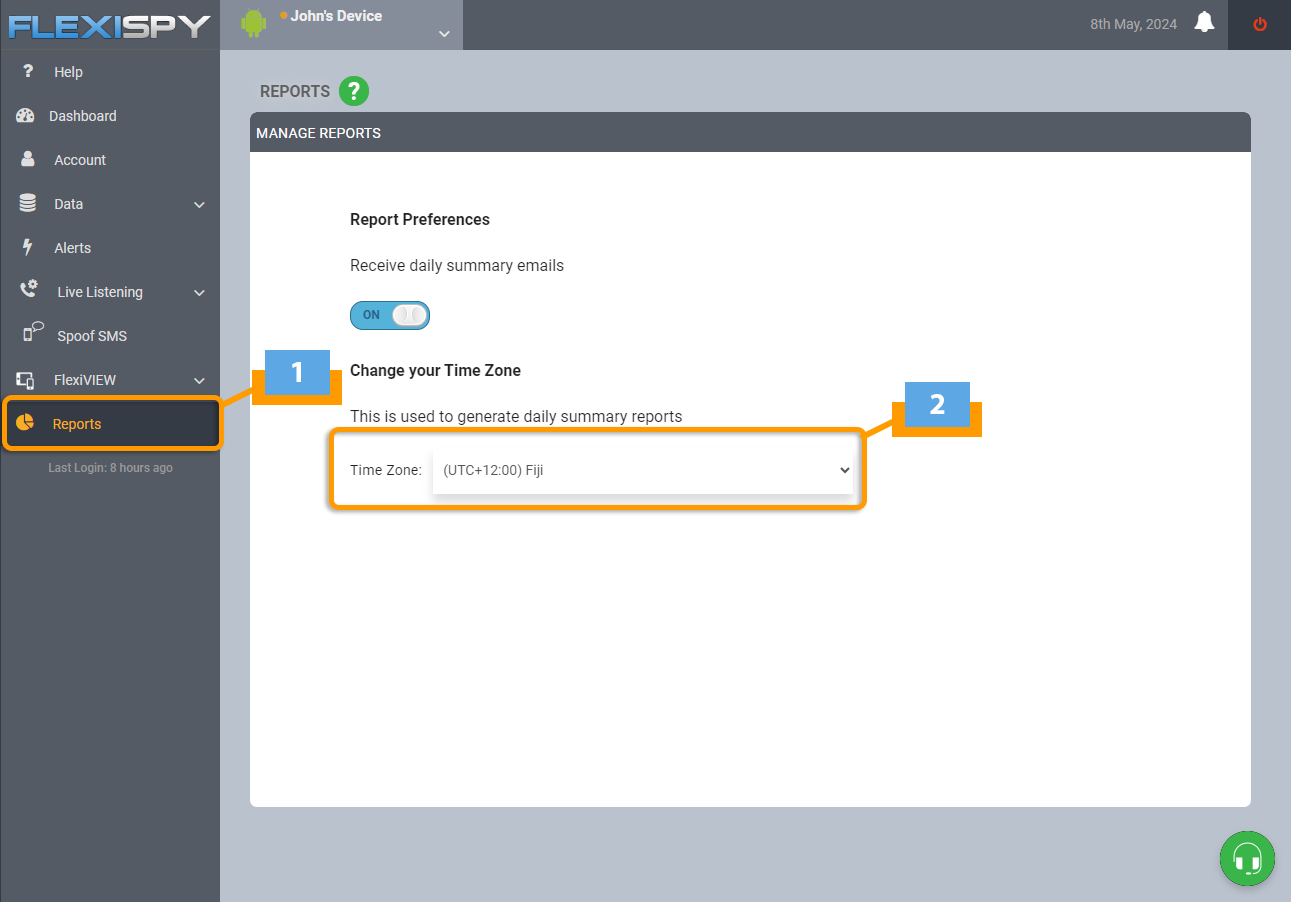Click the Time Zone: field label
Viewport: 1291px width, 902px height.
coord(386,470)
